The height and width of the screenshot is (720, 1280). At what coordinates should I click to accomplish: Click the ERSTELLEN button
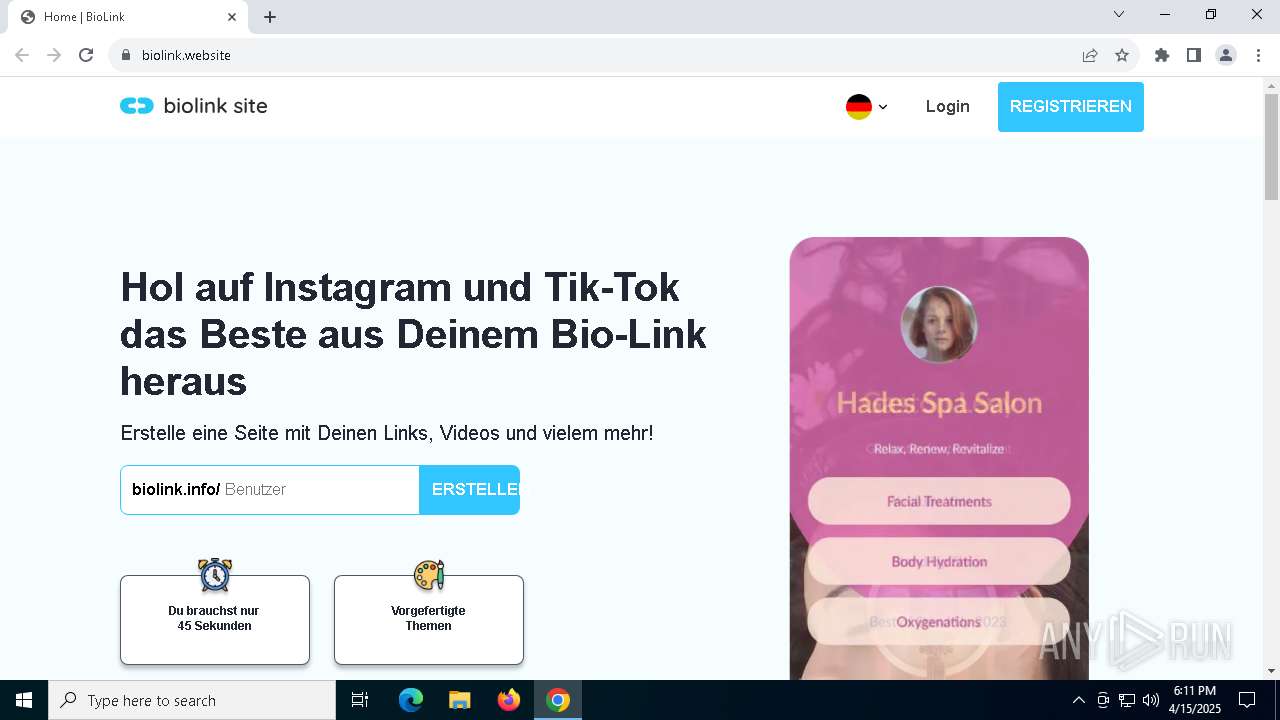(469, 490)
